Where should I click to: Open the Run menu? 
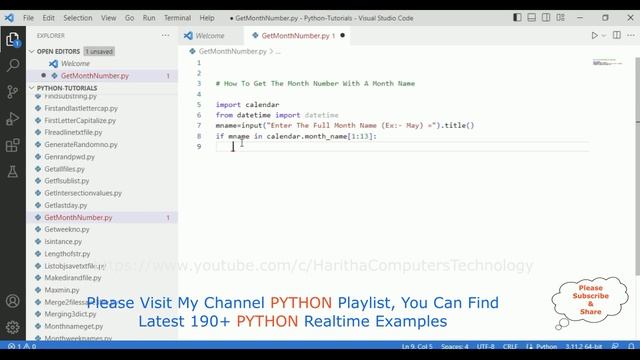[x=149, y=18]
